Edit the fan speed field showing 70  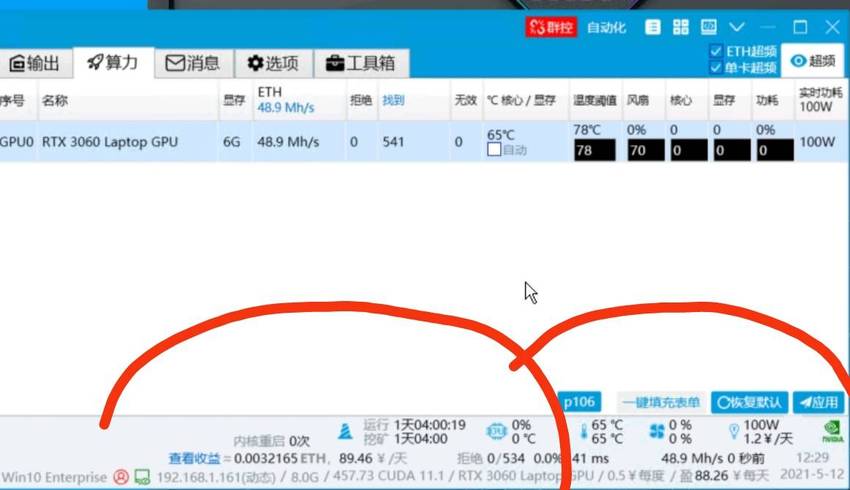coord(646,150)
